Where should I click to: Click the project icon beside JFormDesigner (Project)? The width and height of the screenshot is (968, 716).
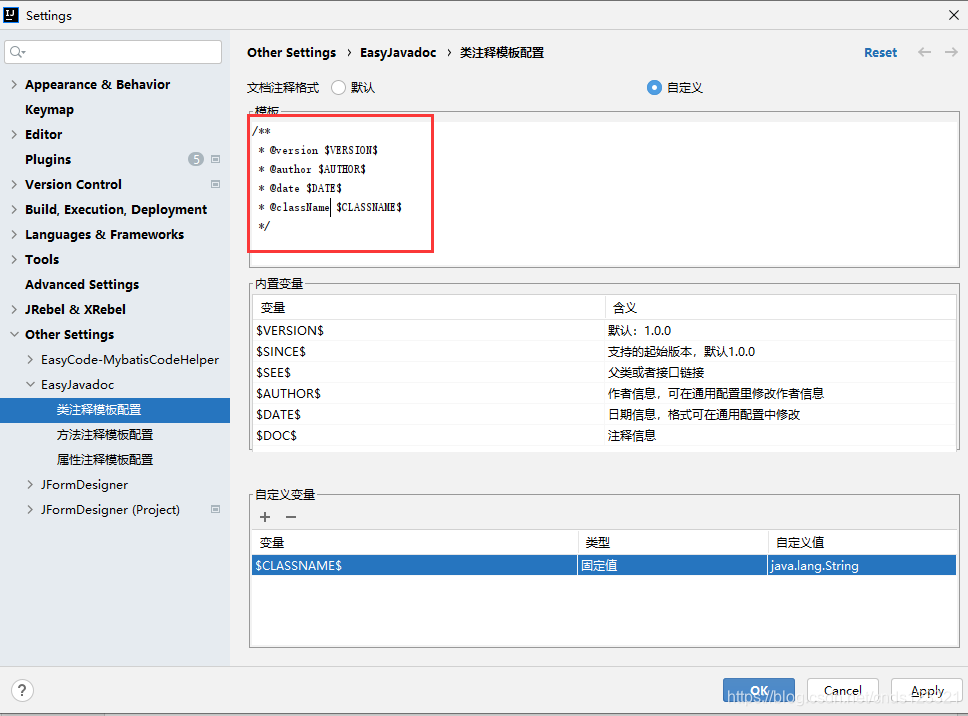(x=215, y=509)
